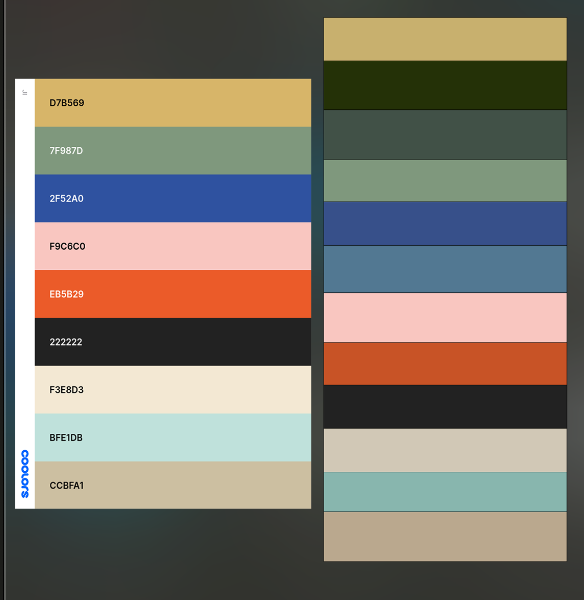The image size is (584, 600).
Task: Pick the dark slate green band on right
Action: [445, 135]
